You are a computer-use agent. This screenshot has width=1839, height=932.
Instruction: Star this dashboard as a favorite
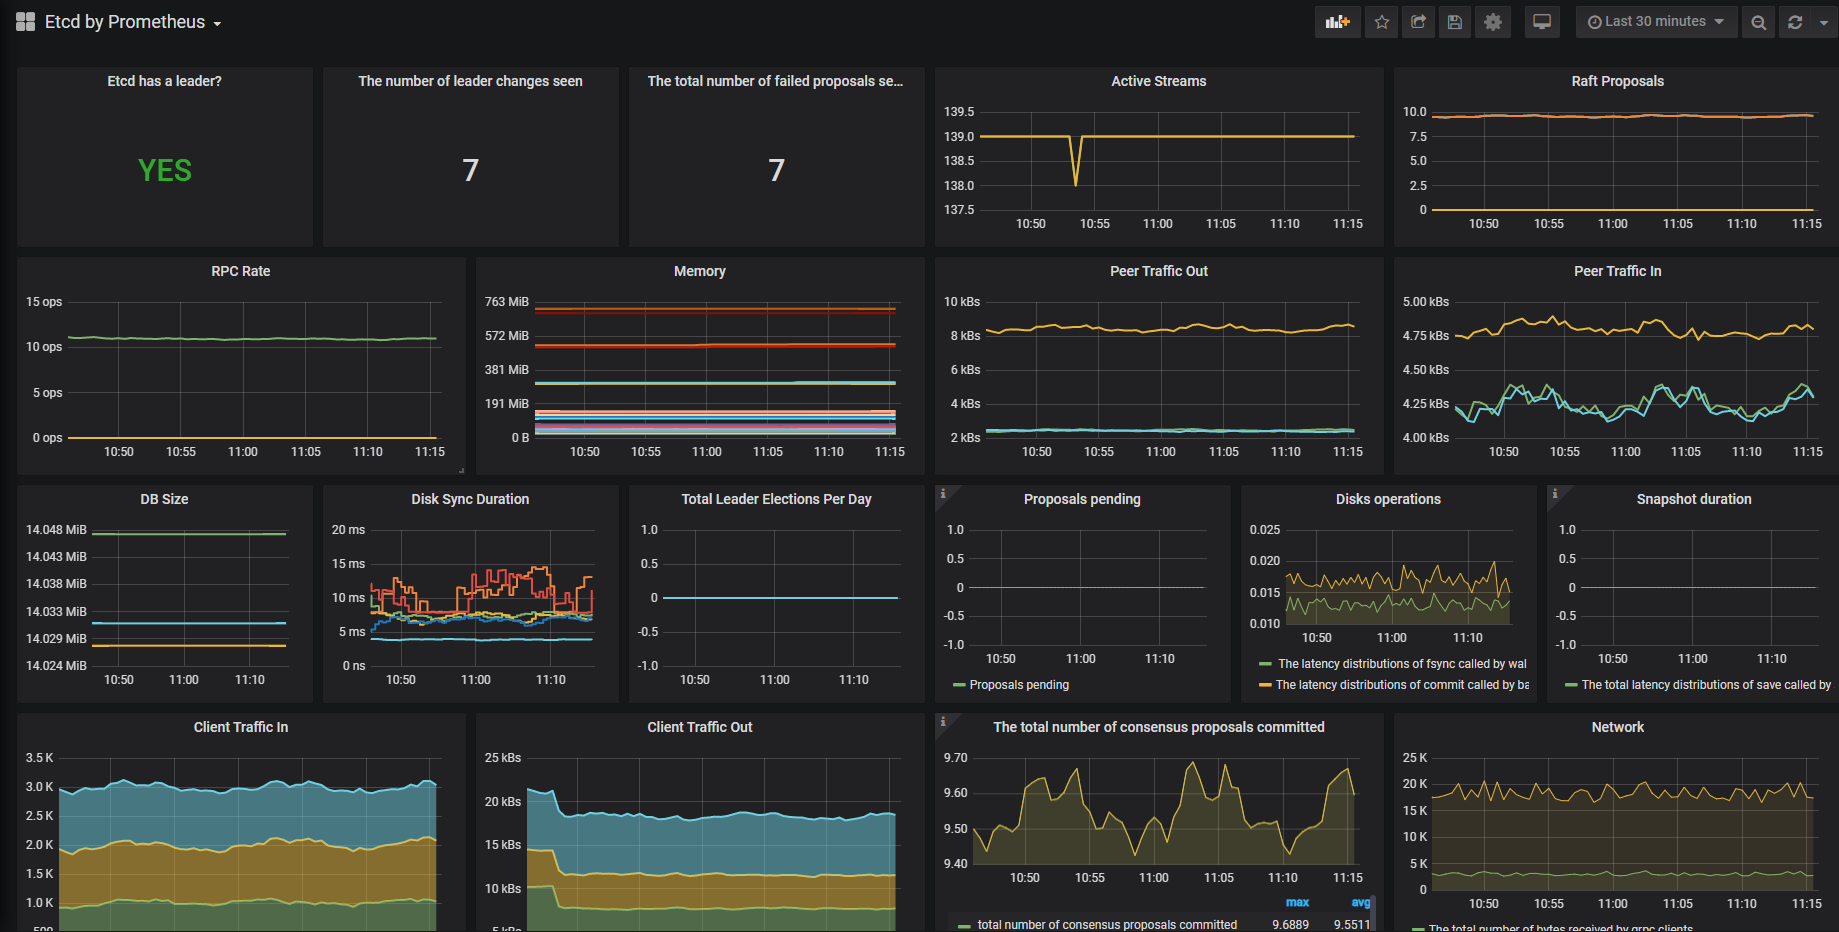(1382, 22)
